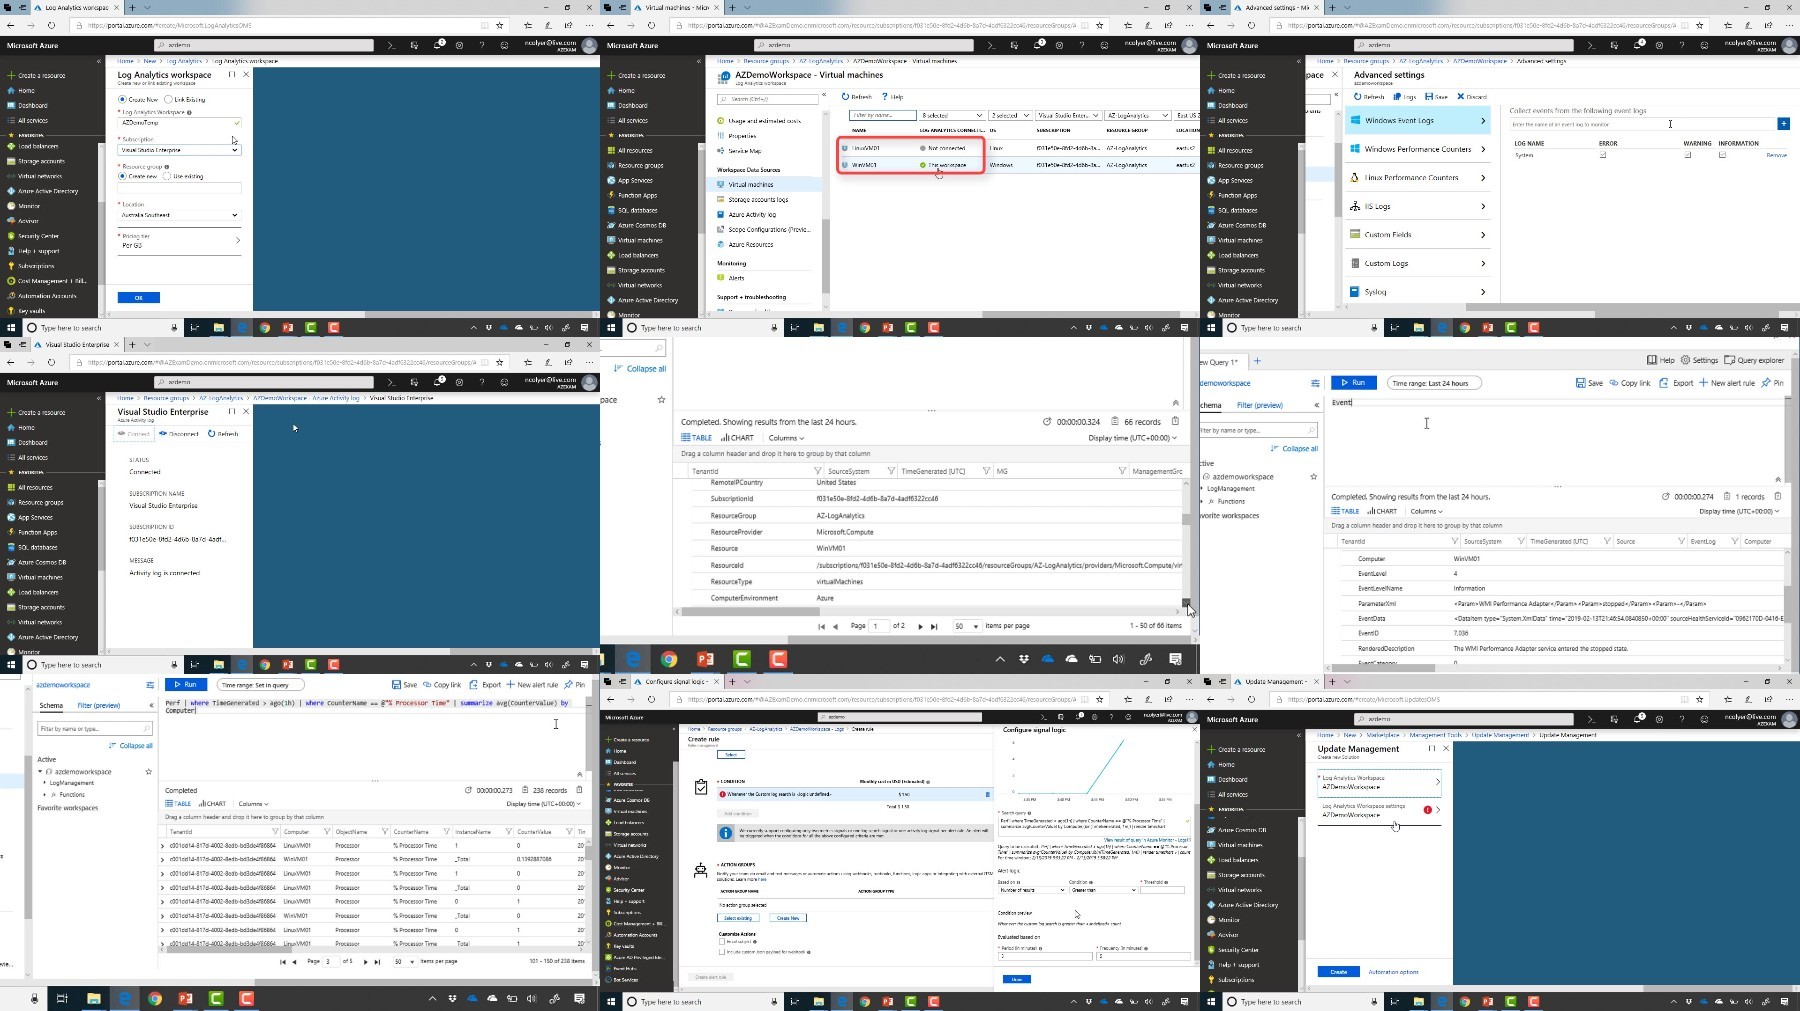1800x1011 pixels.
Task: Open items-per-page dropdown in 66-records results
Action: 966,626
